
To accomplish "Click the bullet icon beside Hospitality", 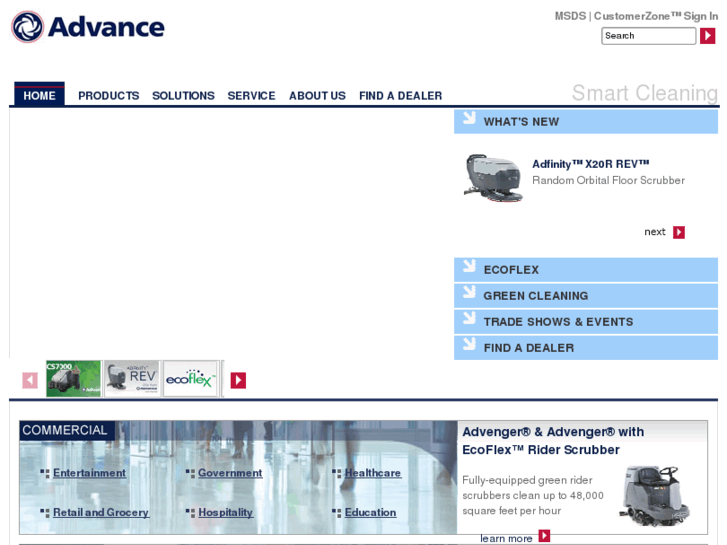I will pyautogui.click(x=190, y=513).
